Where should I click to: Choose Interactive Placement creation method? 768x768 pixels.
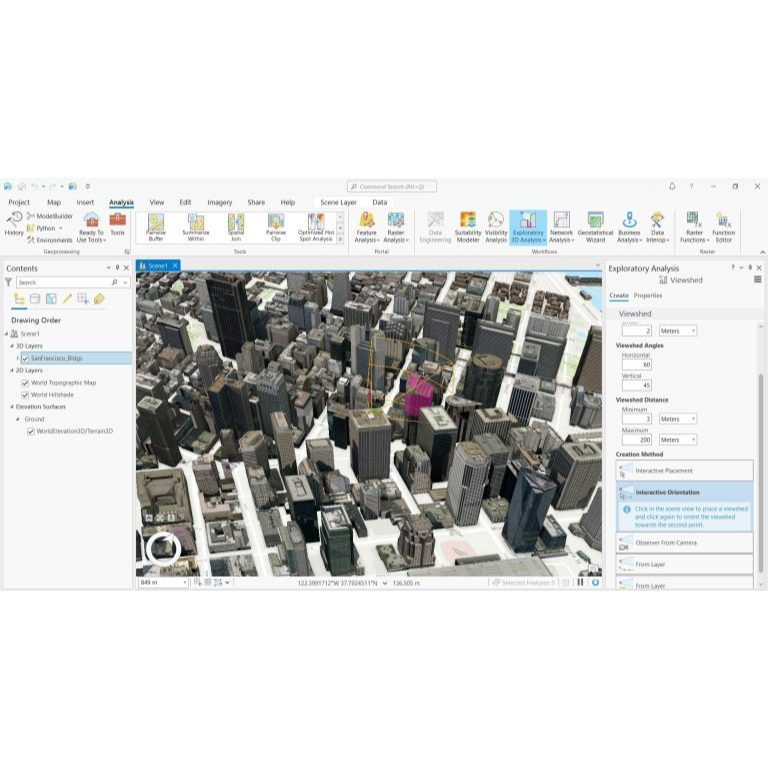coord(684,471)
